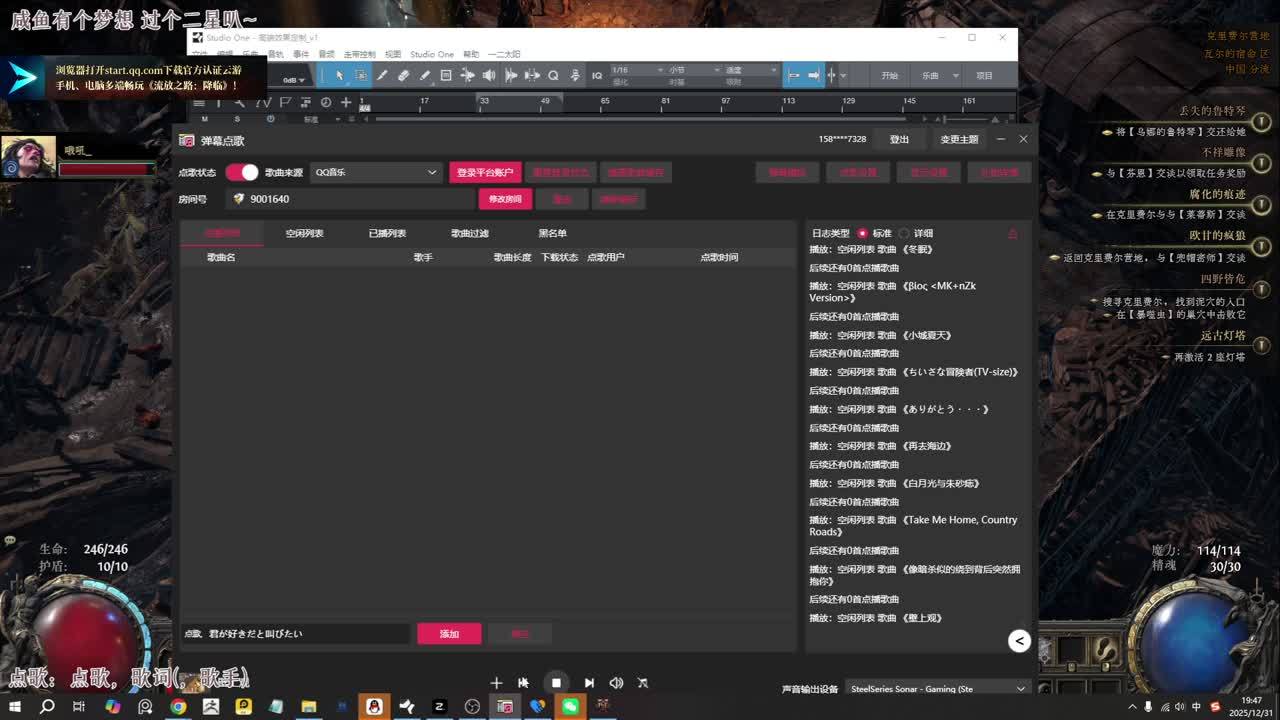Open the 1/16 quantize dropdown in Studio One

(636, 70)
